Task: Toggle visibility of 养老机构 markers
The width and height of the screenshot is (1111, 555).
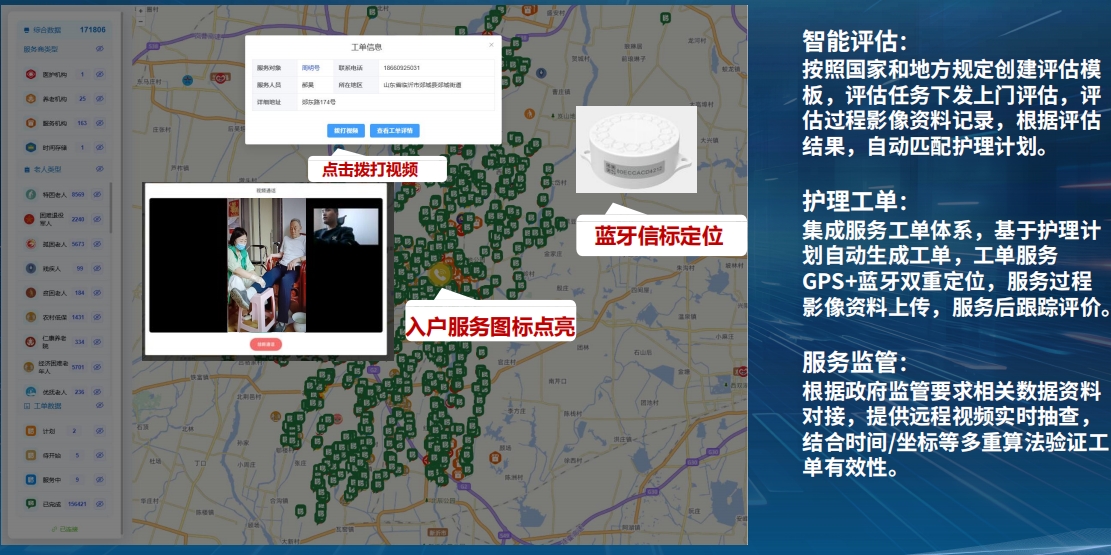Action: coord(99,99)
